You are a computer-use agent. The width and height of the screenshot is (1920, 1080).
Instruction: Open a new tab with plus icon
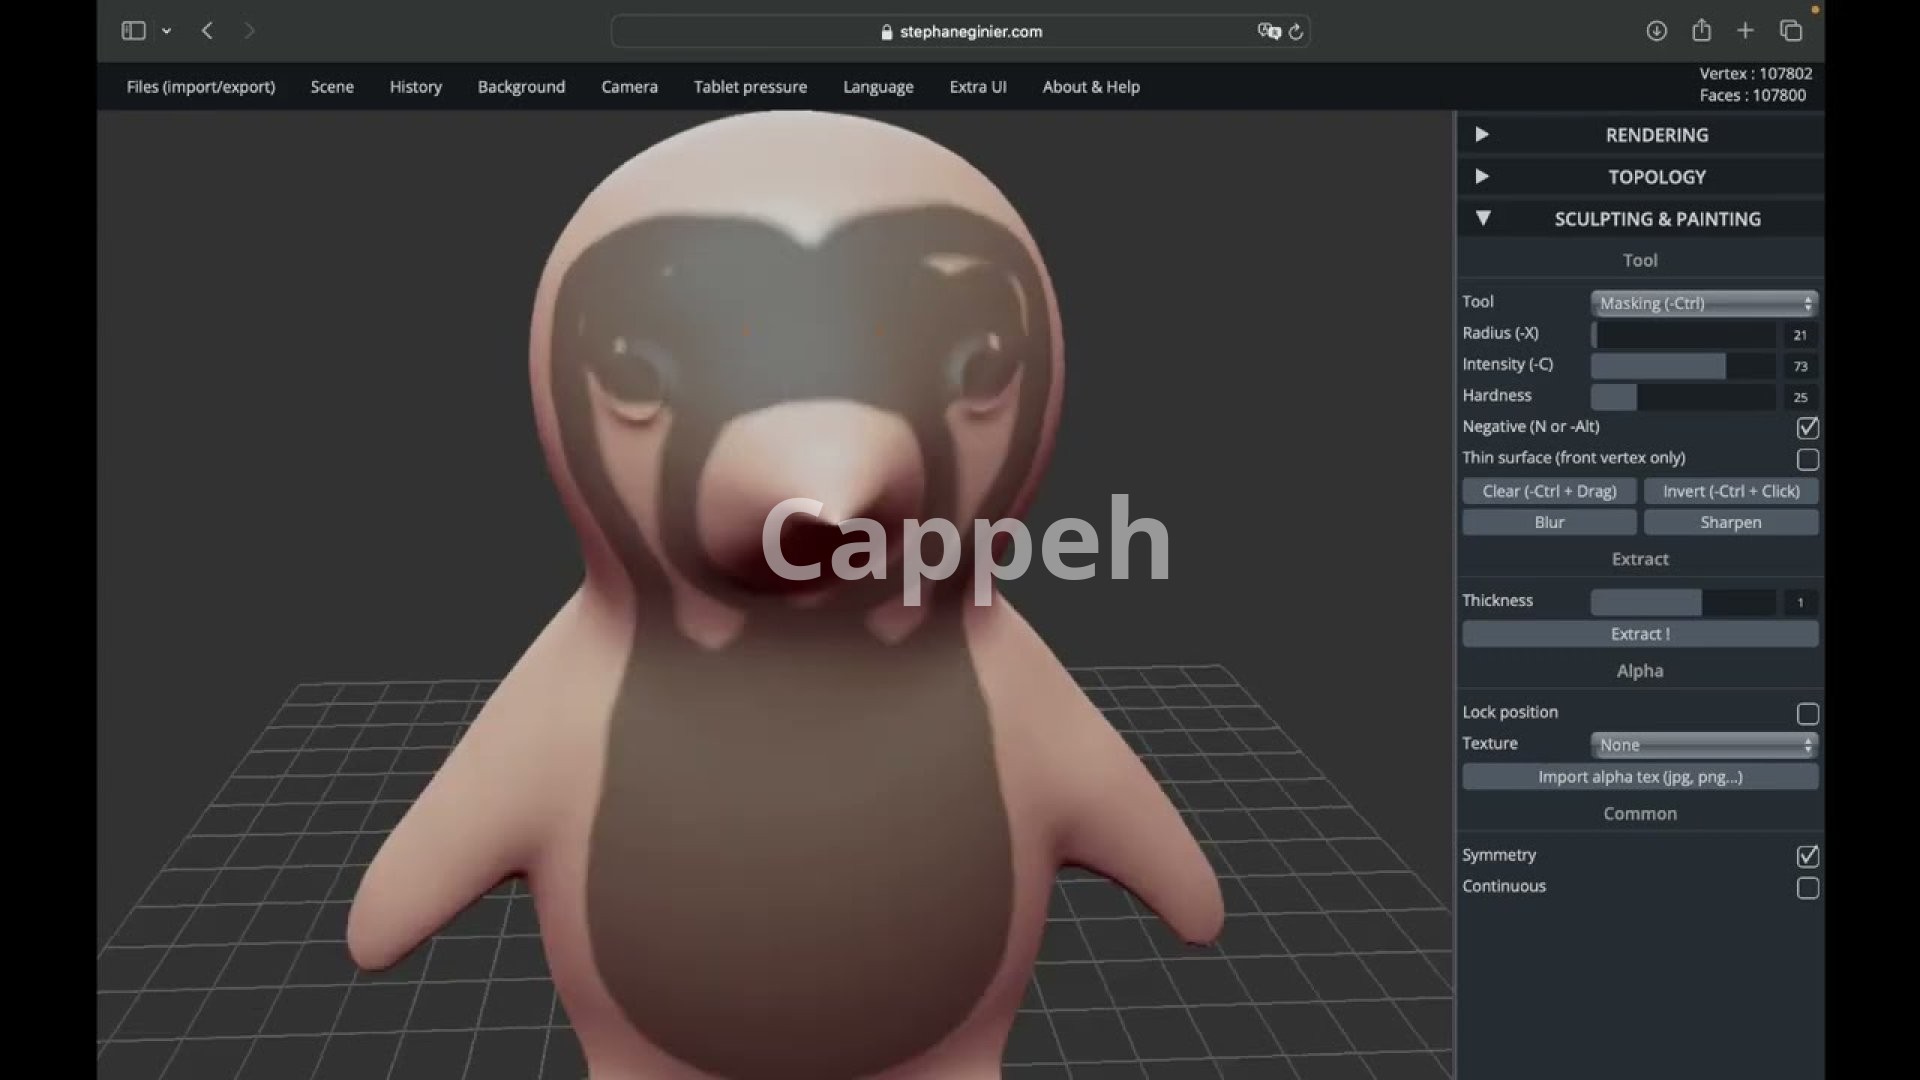click(1745, 31)
